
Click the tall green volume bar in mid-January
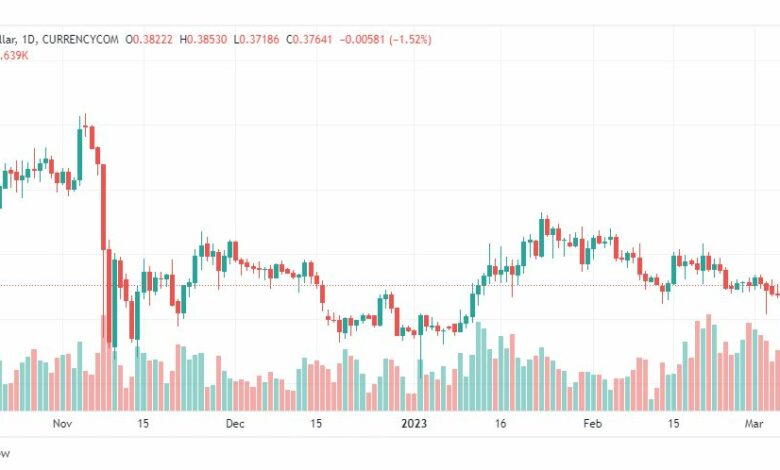pyautogui.click(x=479, y=367)
